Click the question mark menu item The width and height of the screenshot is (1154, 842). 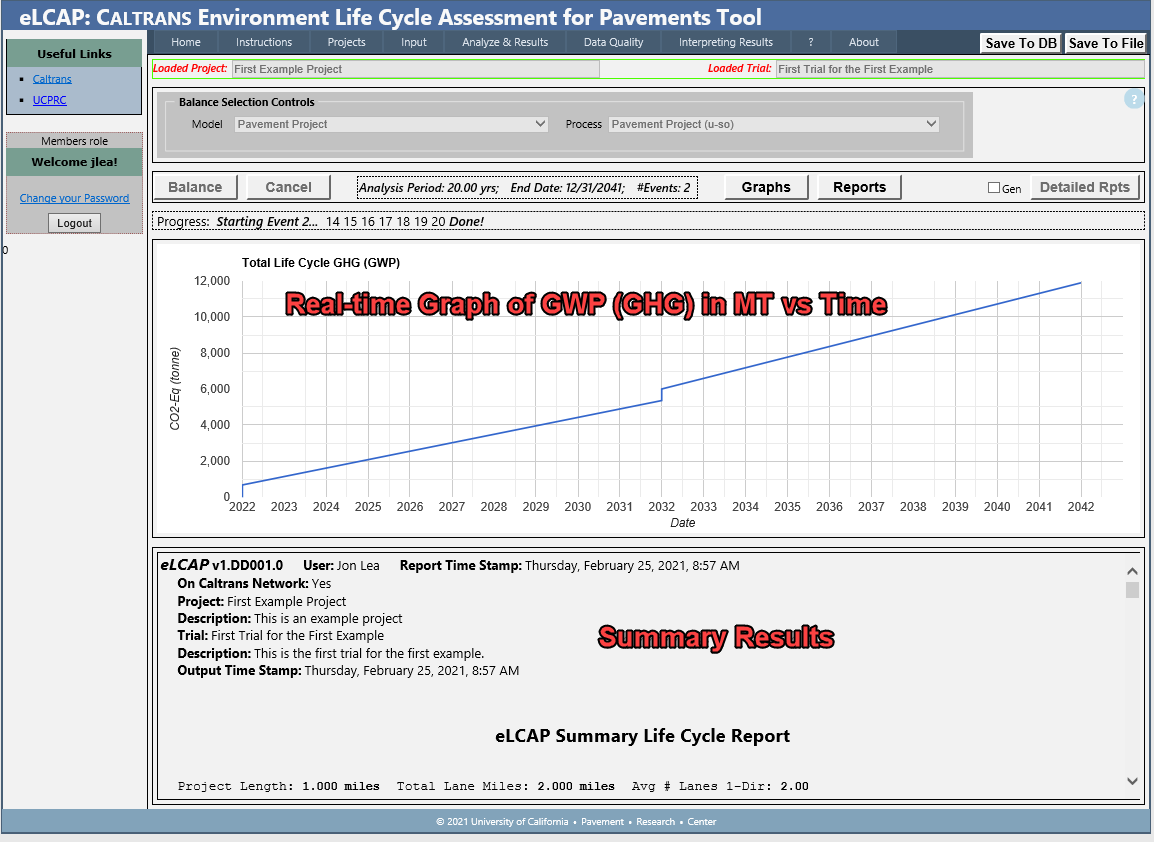coord(811,42)
